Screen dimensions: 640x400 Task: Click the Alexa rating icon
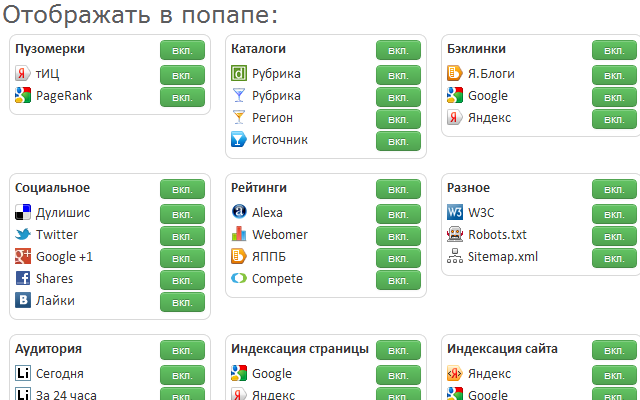tap(239, 212)
